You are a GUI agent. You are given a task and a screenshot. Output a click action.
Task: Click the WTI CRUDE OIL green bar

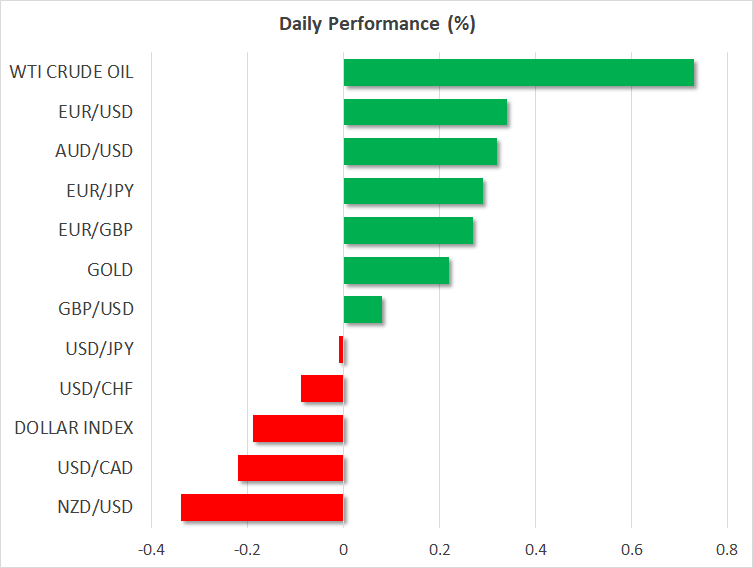pyautogui.click(x=518, y=73)
